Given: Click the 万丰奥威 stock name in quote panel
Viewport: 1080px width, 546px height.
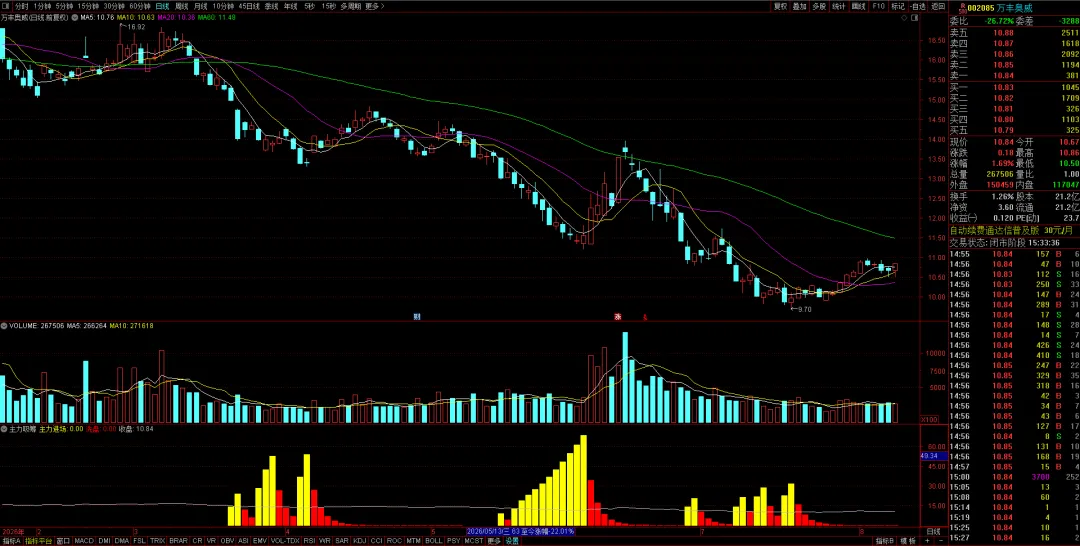Looking at the screenshot, I should pos(1015,8).
